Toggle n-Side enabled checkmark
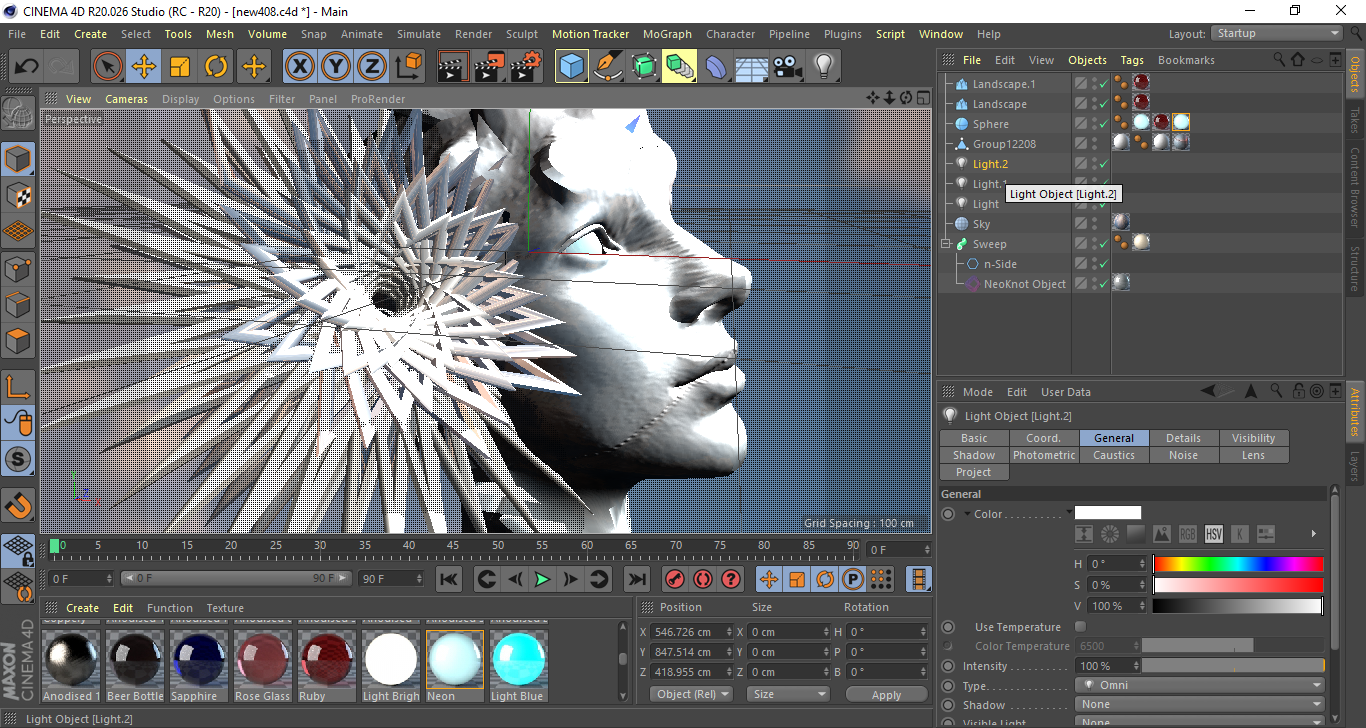The width and height of the screenshot is (1366, 728). point(1103,264)
